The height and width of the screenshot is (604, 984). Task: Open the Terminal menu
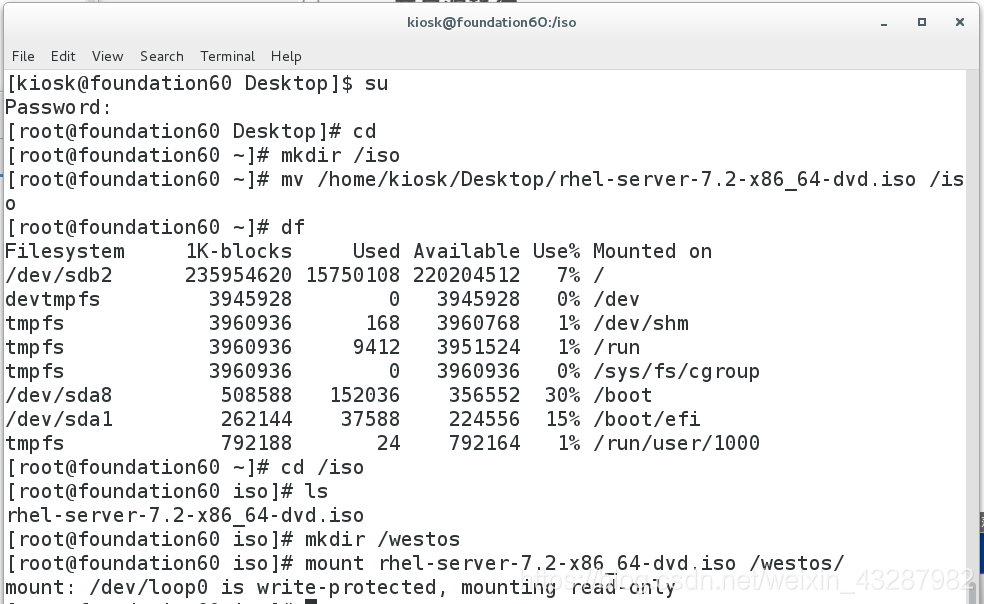coord(227,57)
